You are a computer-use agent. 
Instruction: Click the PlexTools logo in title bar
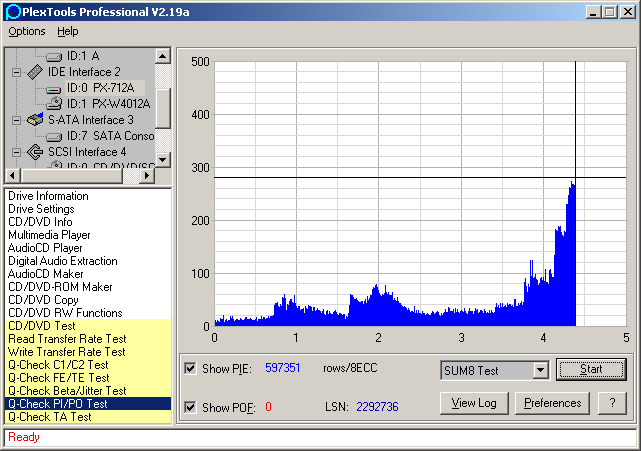13,11
